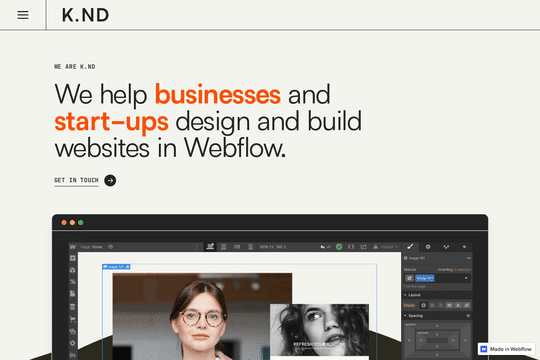Click the GET IN TOUCH link

[76, 180]
